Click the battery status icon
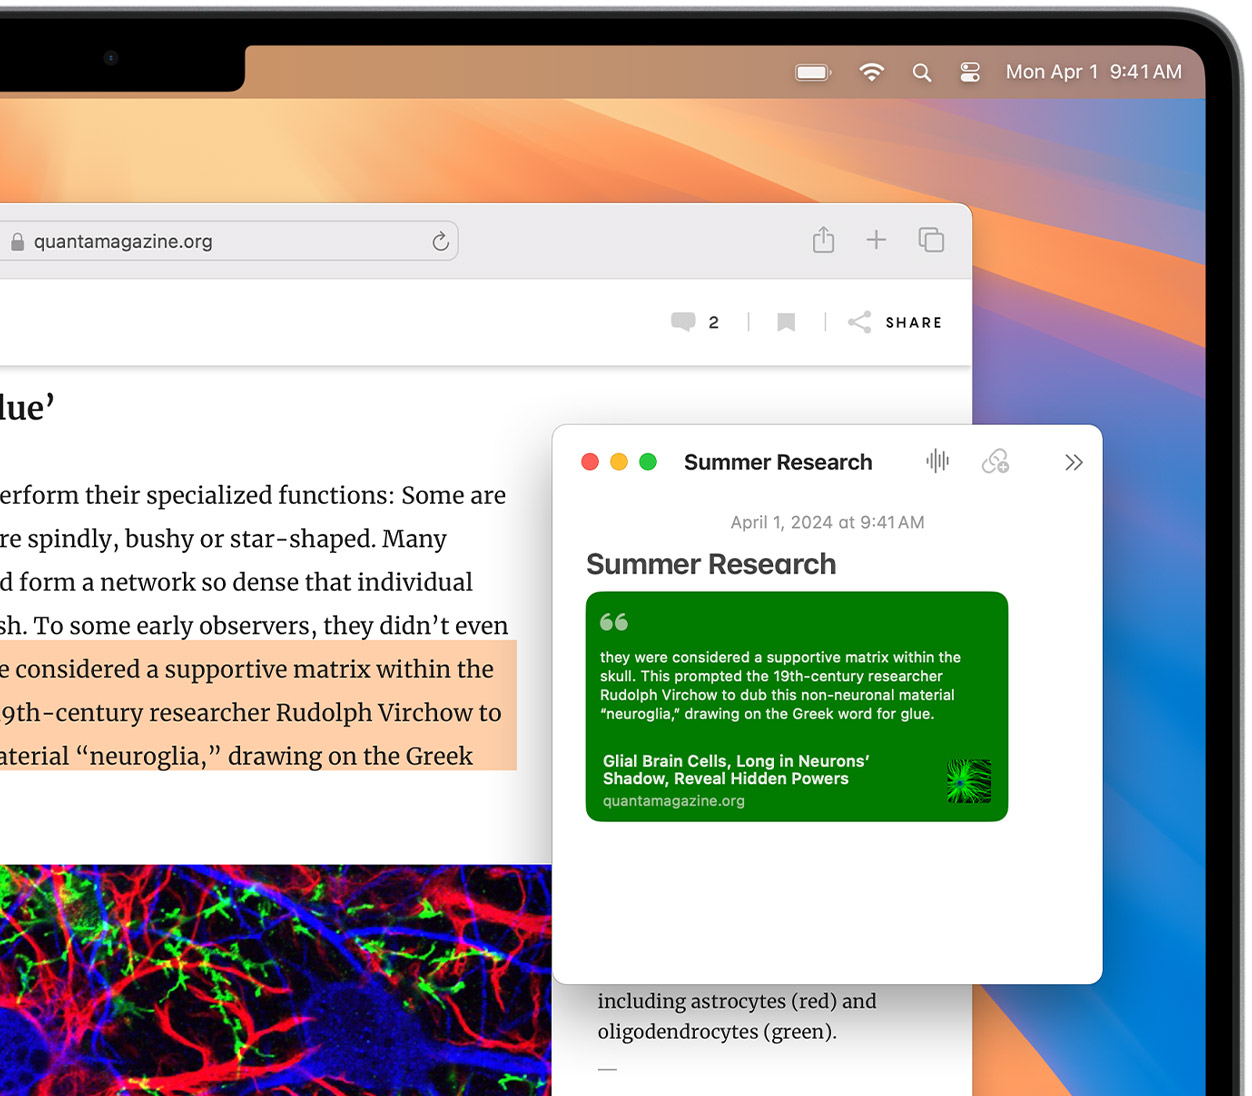 813,72
